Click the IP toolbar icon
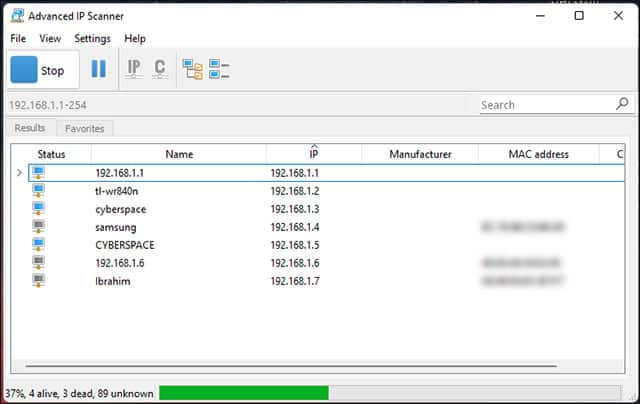Image resolution: width=640 pixels, height=404 pixels. click(134, 70)
